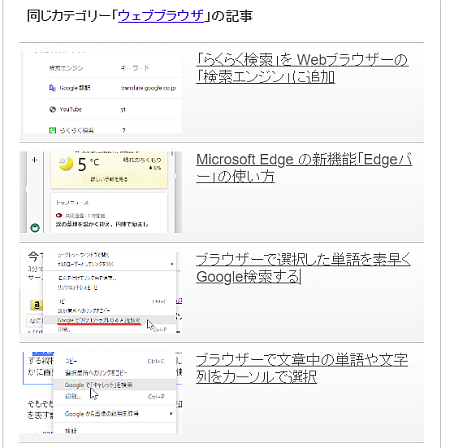Viewport: 450px width, 448px height.
Task: Click the Edge bar weather thumbnail
Action: [x=101, y=192]
